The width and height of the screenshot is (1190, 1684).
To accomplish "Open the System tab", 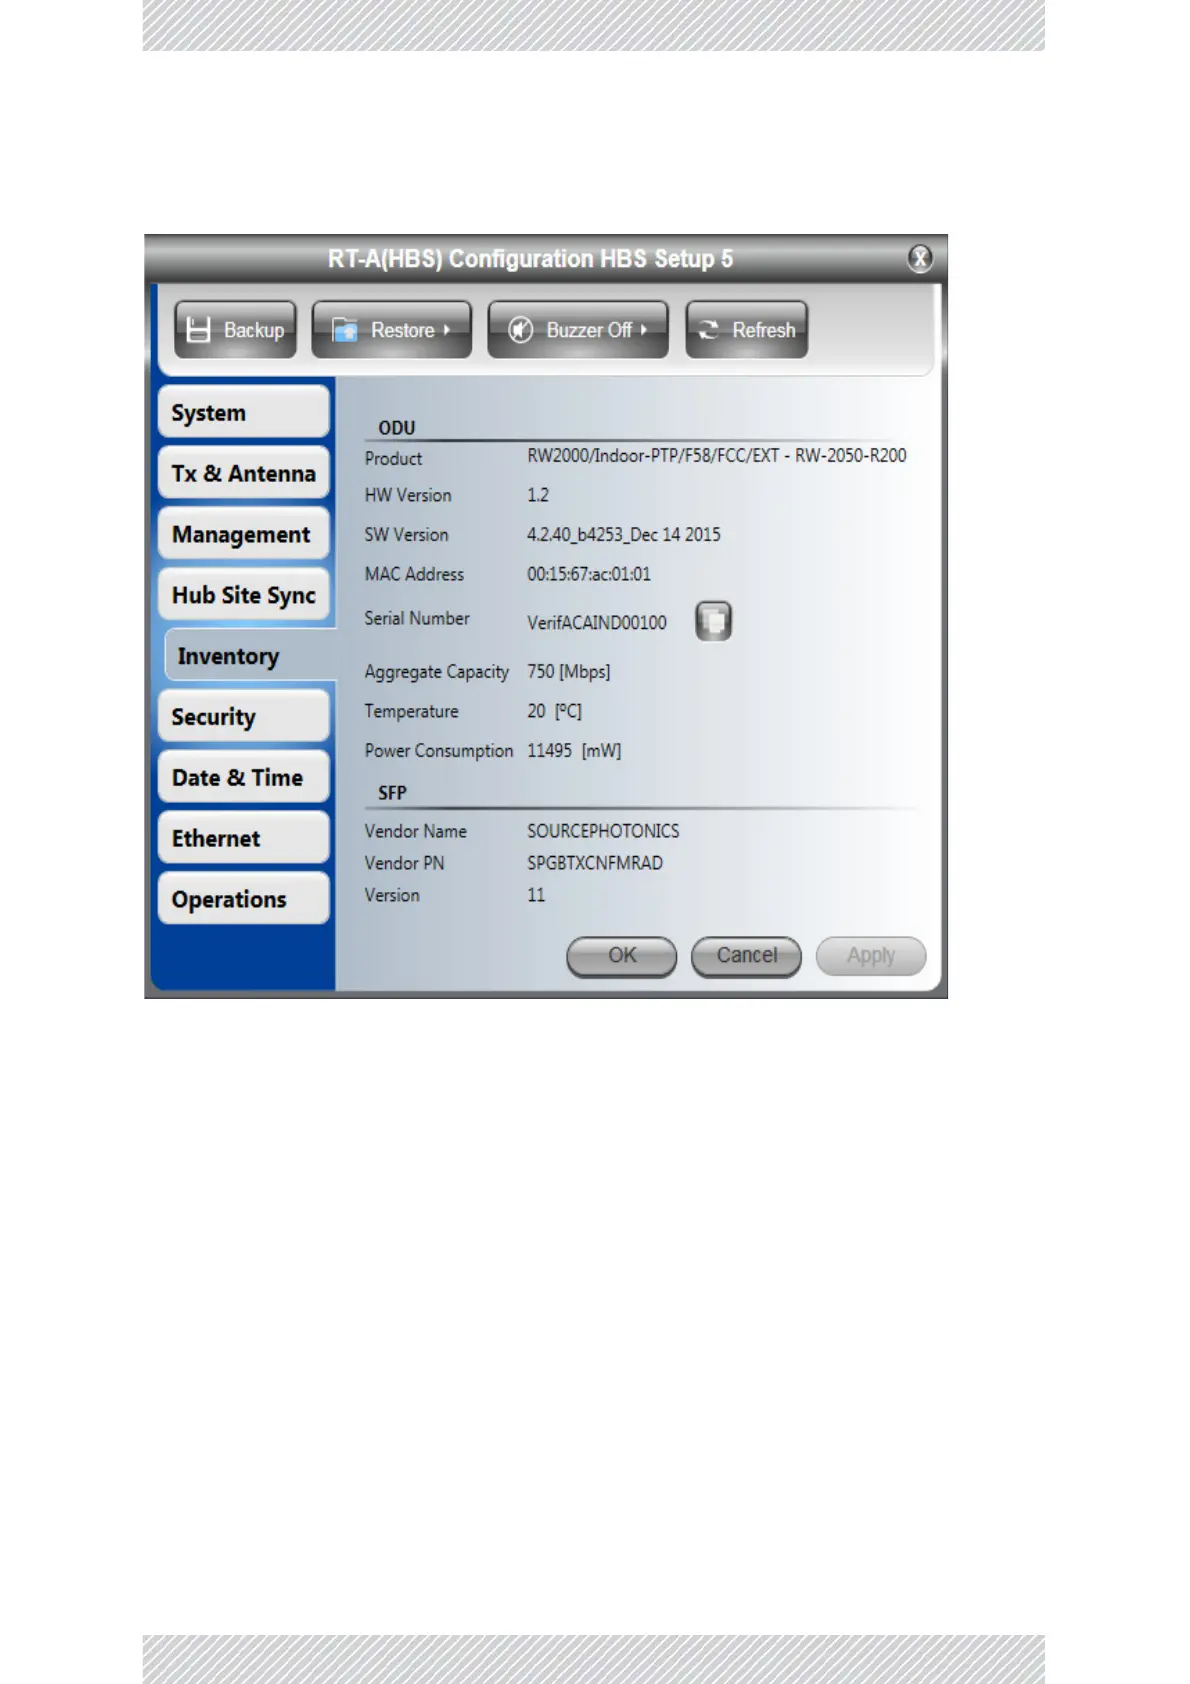I will point(243,412).
